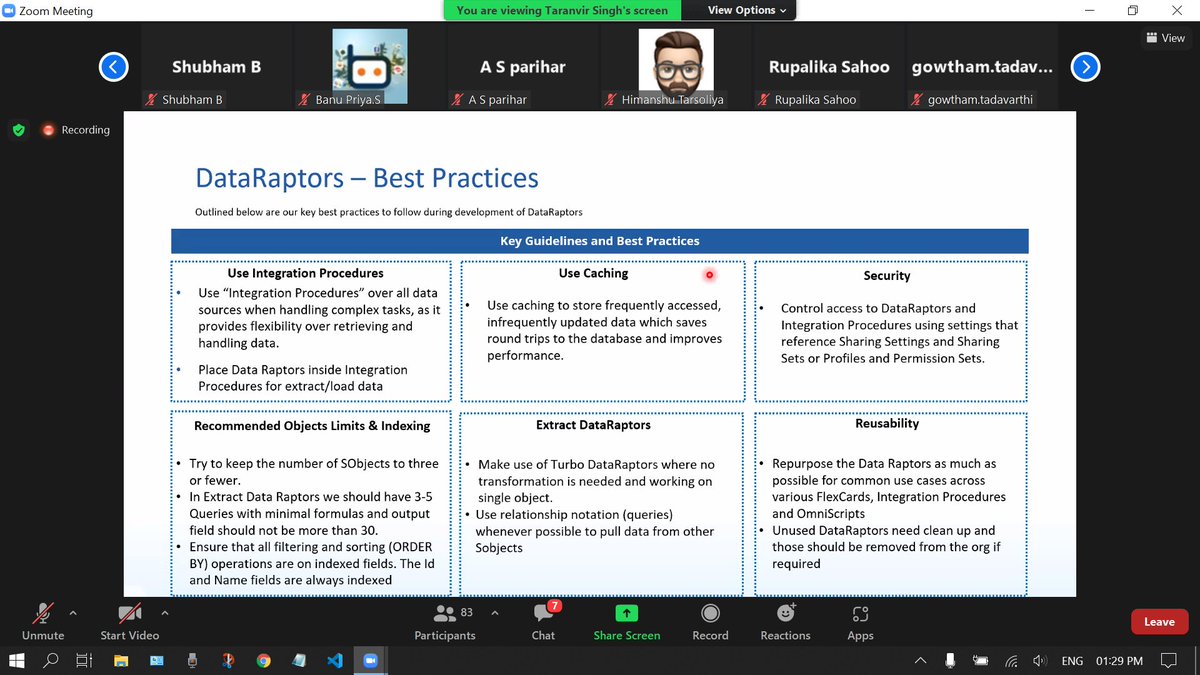
Task: Click the 'Use Caching' heading
Action: click(x=593, y=273)
